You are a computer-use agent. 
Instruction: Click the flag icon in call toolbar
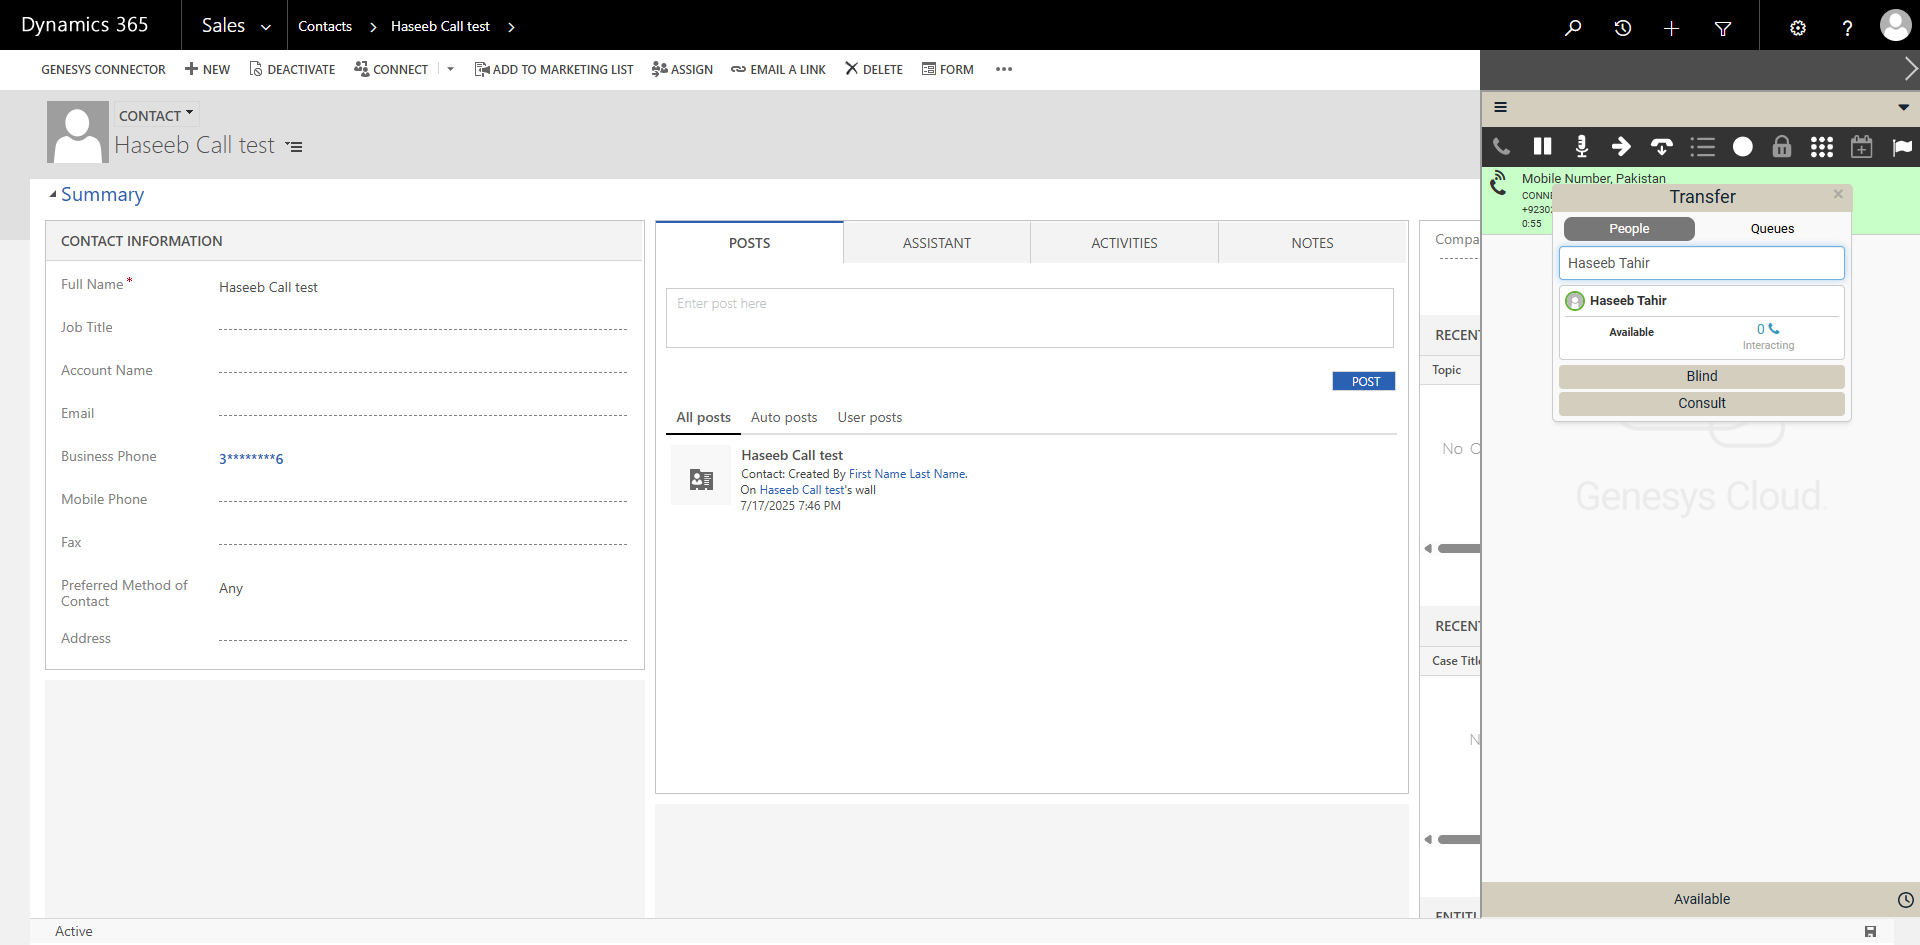(1901, 147)
